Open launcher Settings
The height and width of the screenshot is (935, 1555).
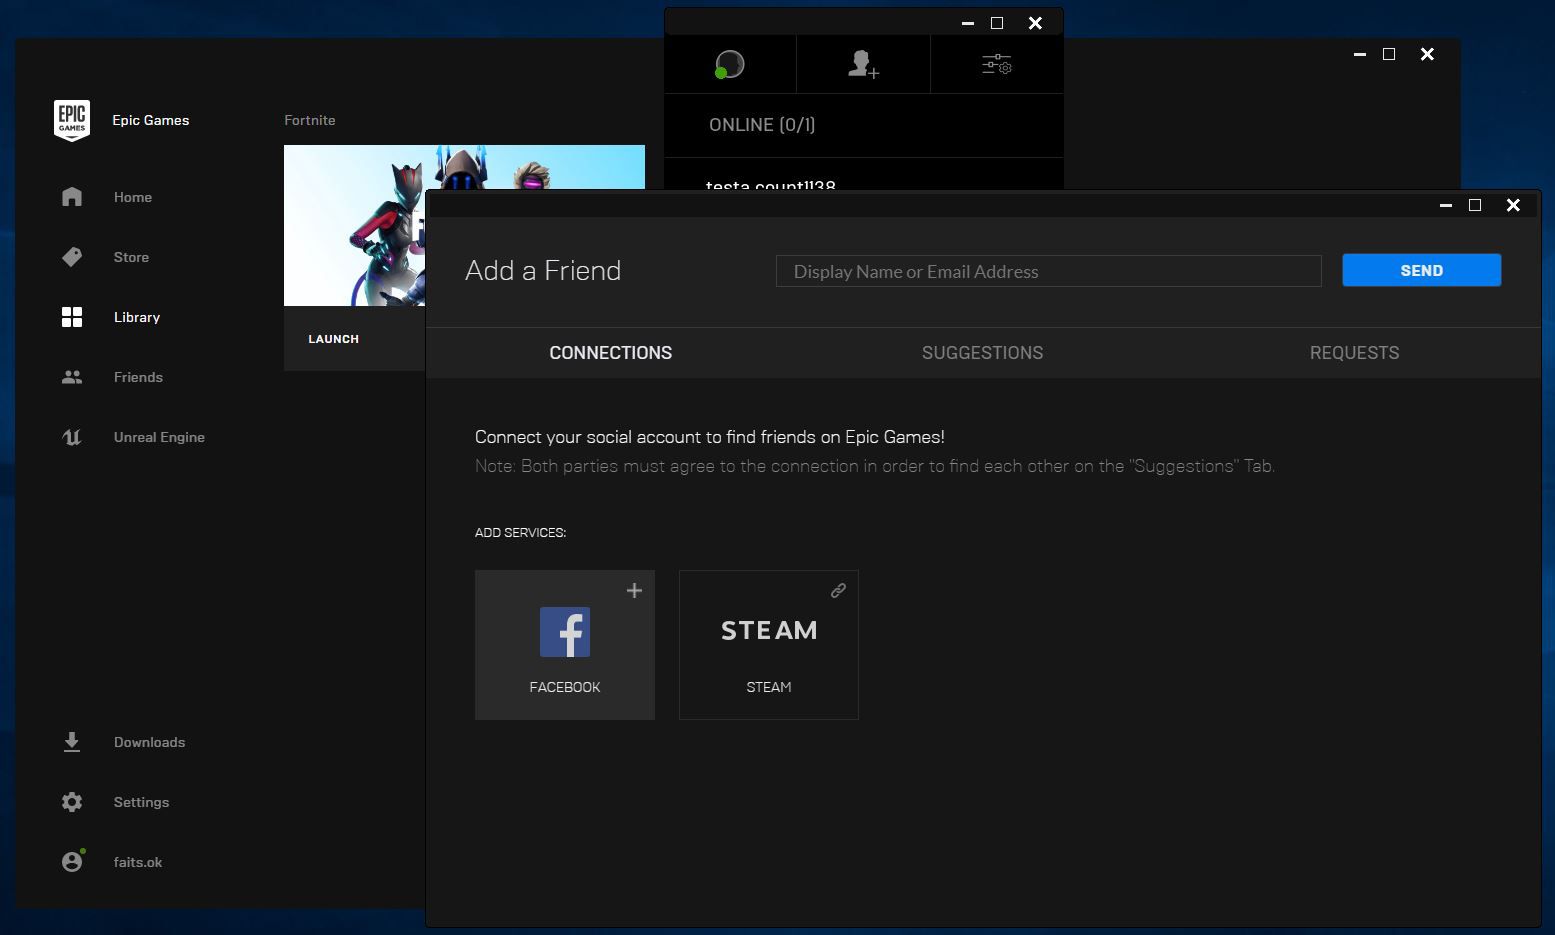141,802
